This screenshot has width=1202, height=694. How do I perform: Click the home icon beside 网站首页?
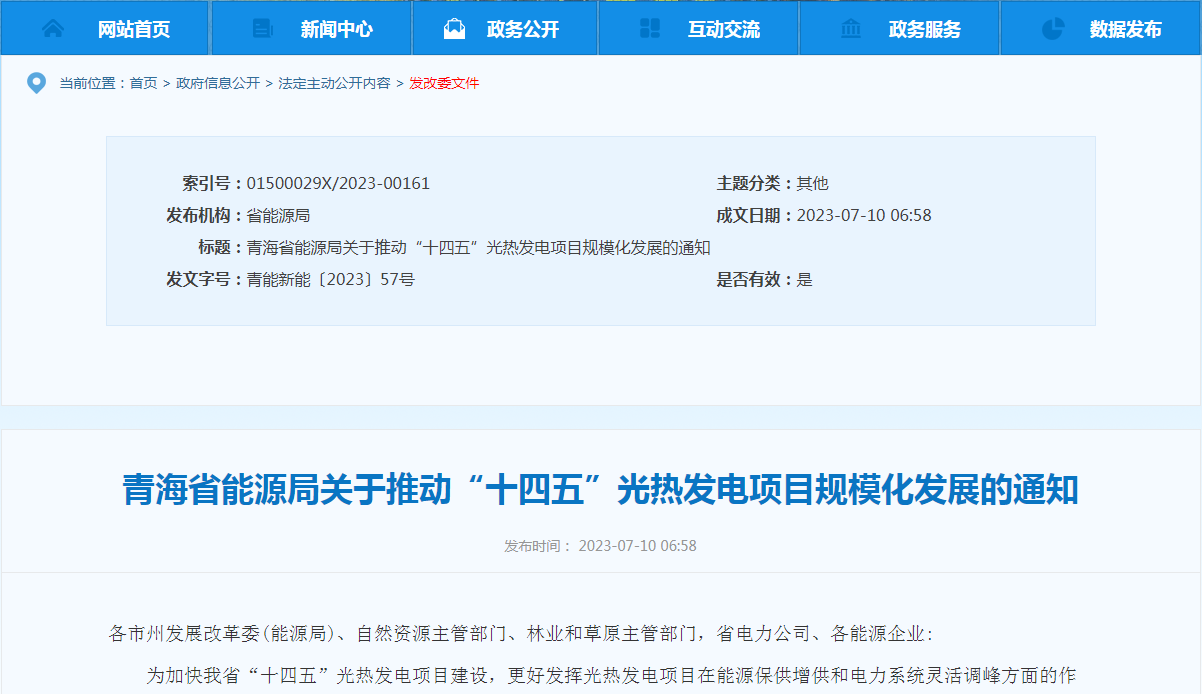pos(53,29)
